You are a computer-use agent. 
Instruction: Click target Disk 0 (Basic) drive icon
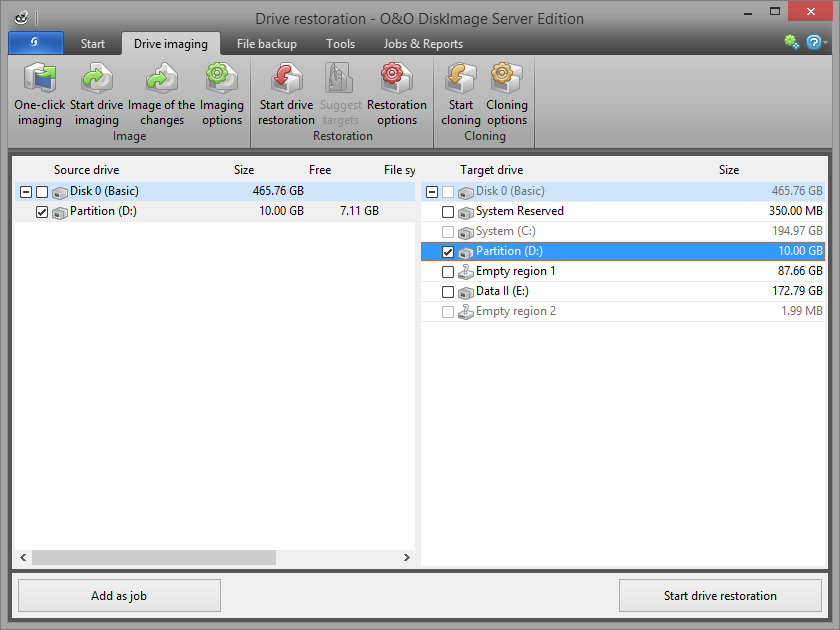click(x=466, y=192)
